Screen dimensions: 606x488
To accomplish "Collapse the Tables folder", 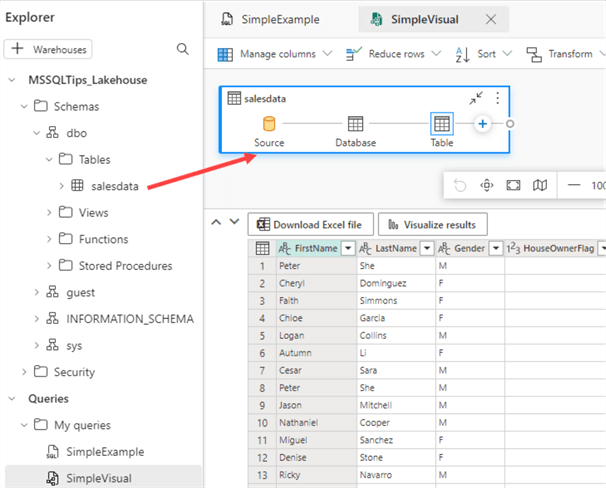I will point(50,159).
